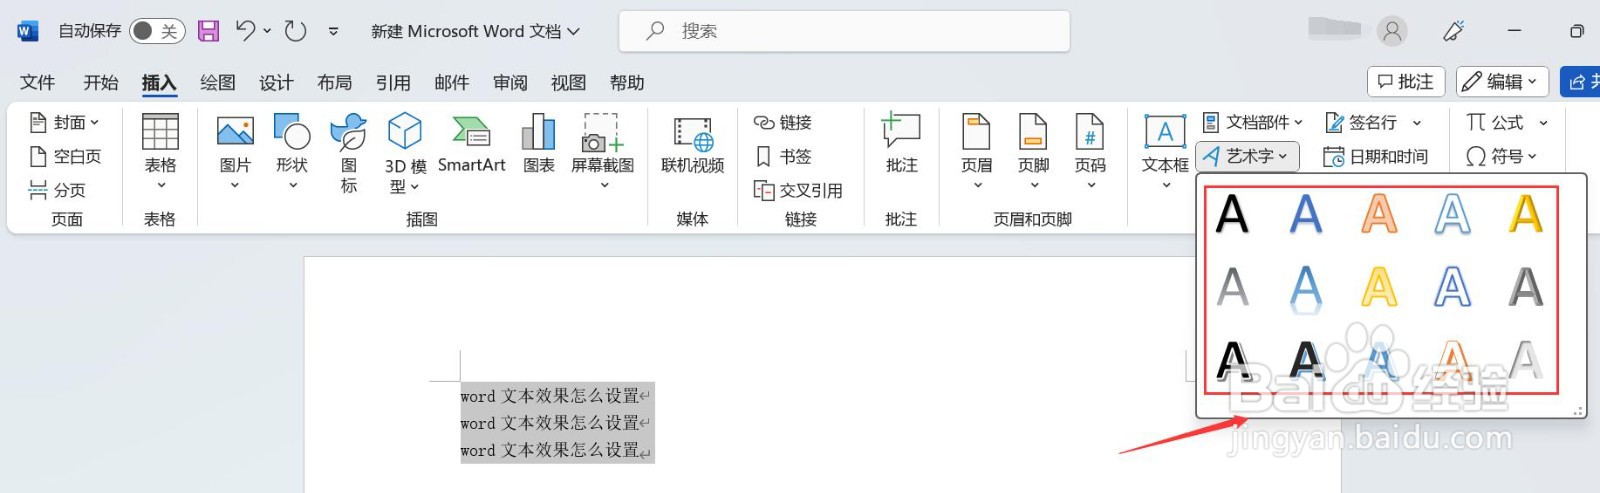Switch to the 引用 tab
1600x493 pixels.
[x=393, y=82]
